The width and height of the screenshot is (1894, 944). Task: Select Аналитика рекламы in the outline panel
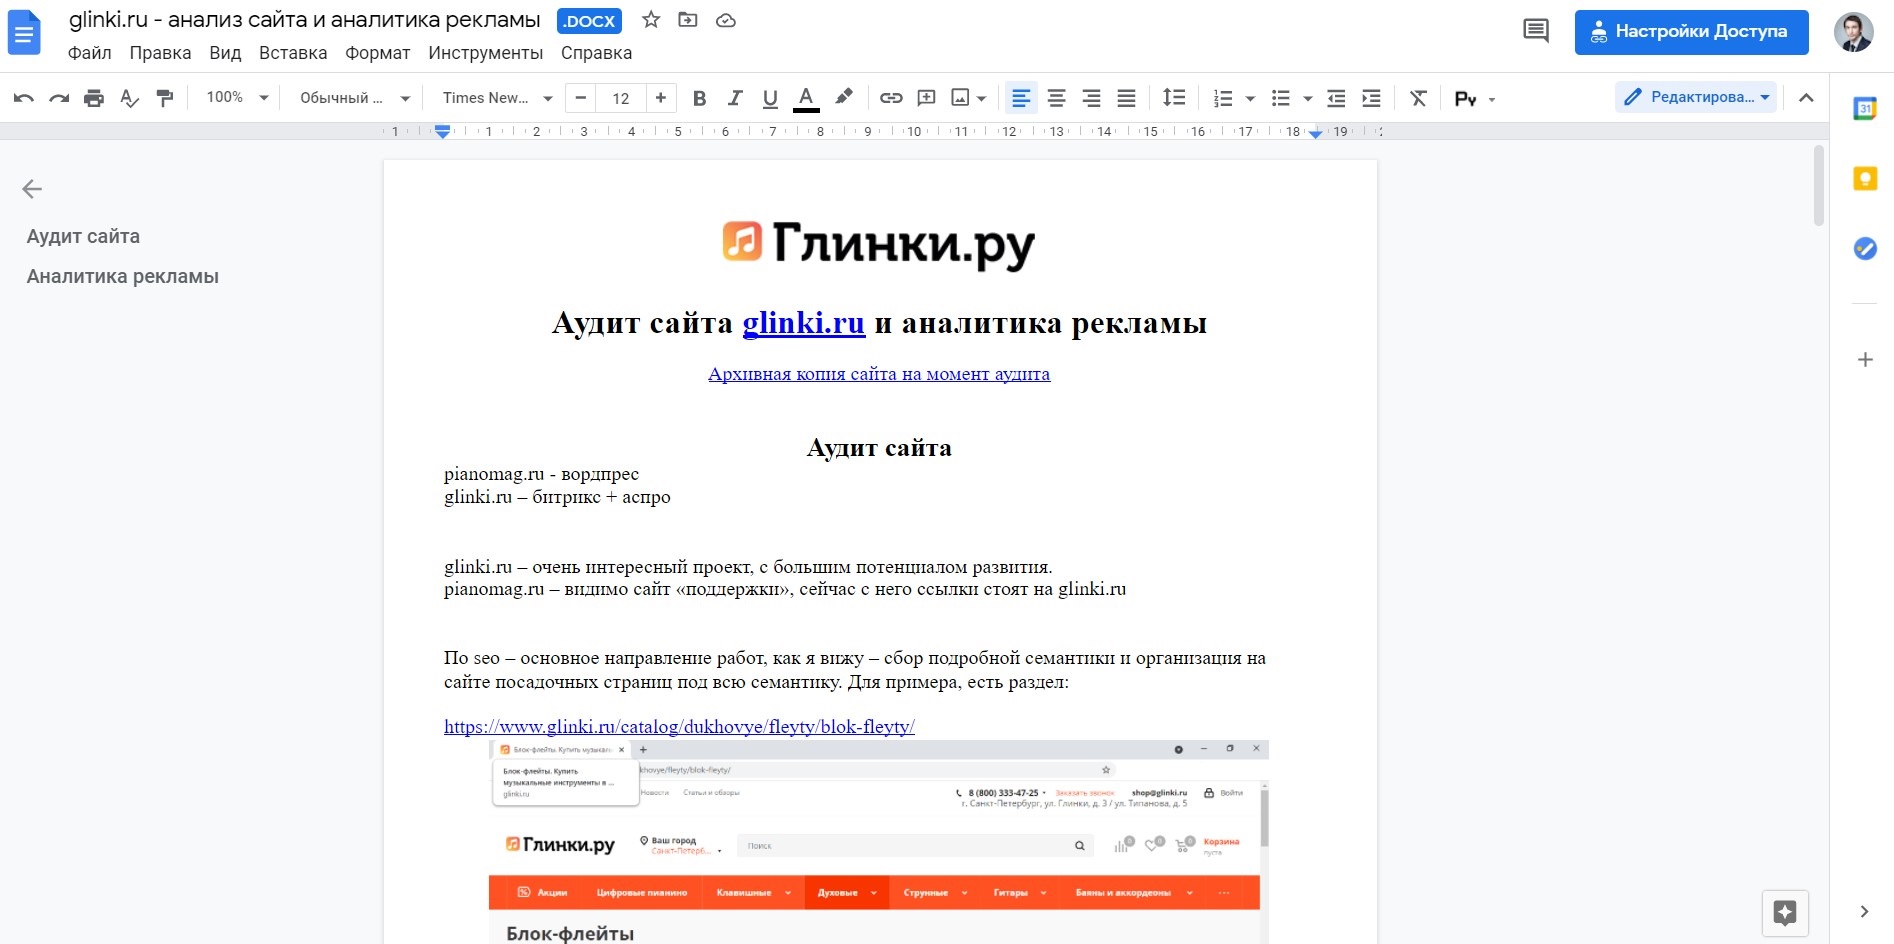coord(122,276)
